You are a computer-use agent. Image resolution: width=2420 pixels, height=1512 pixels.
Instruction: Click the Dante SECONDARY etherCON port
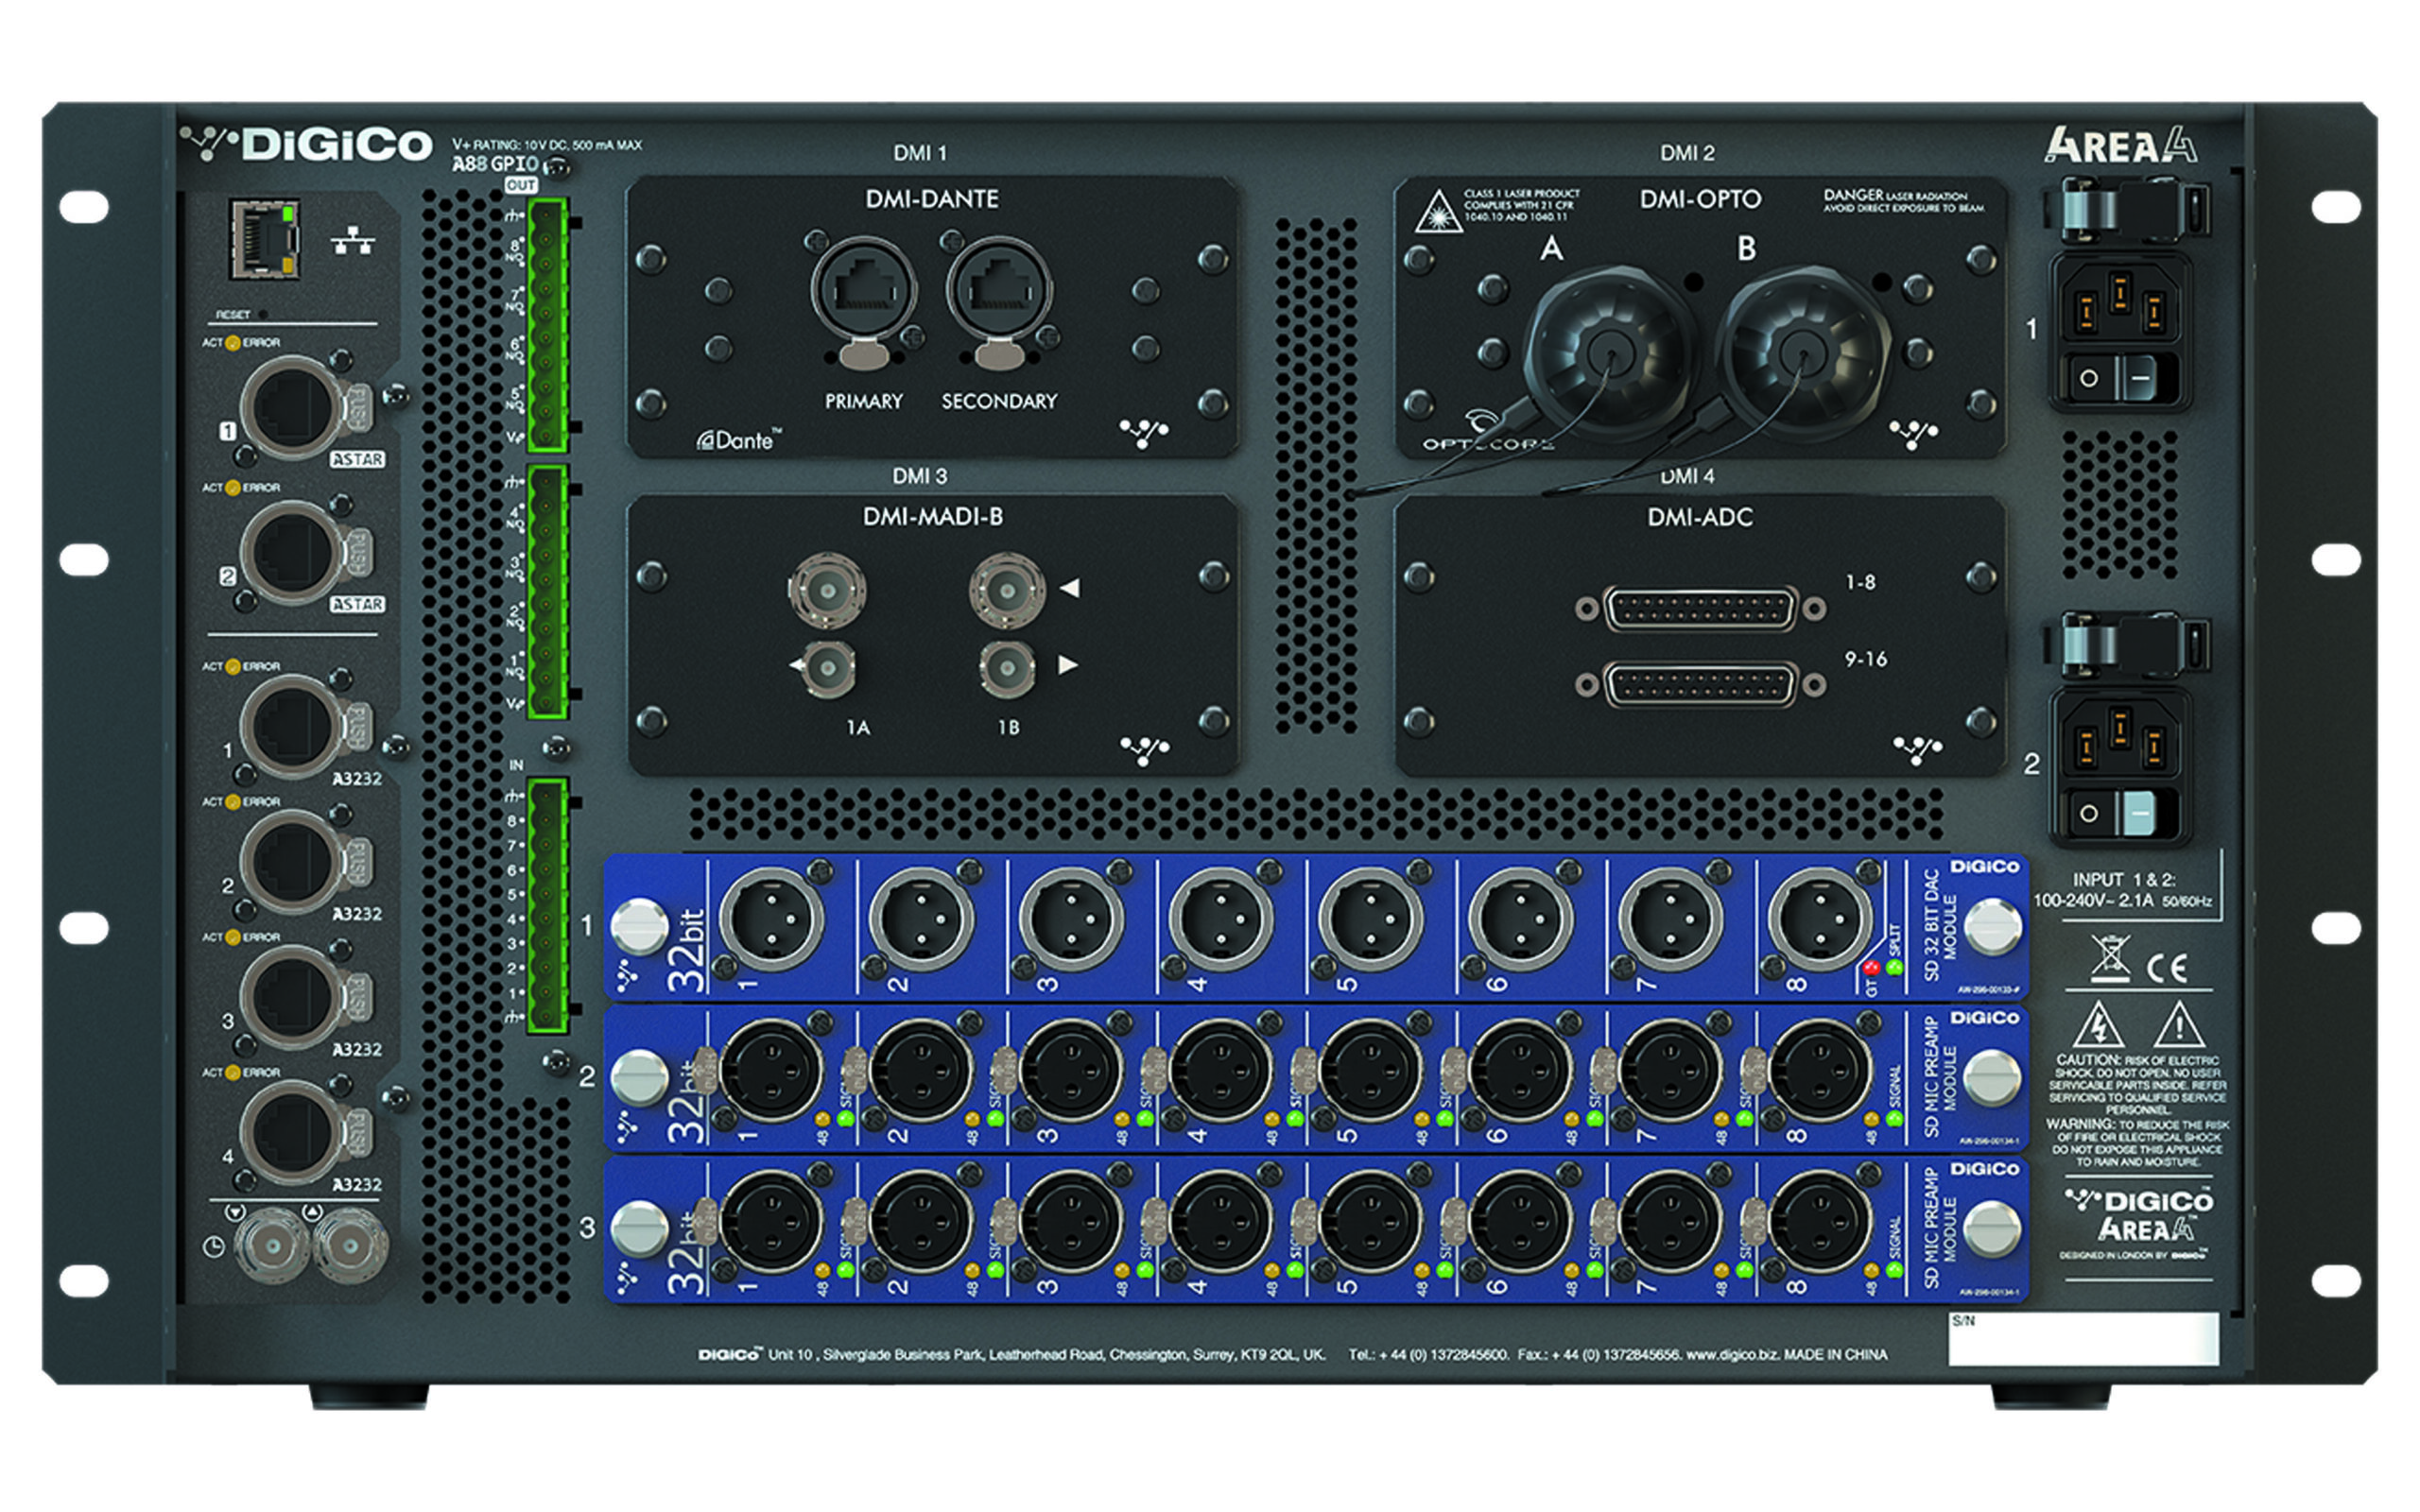(999, 292)
